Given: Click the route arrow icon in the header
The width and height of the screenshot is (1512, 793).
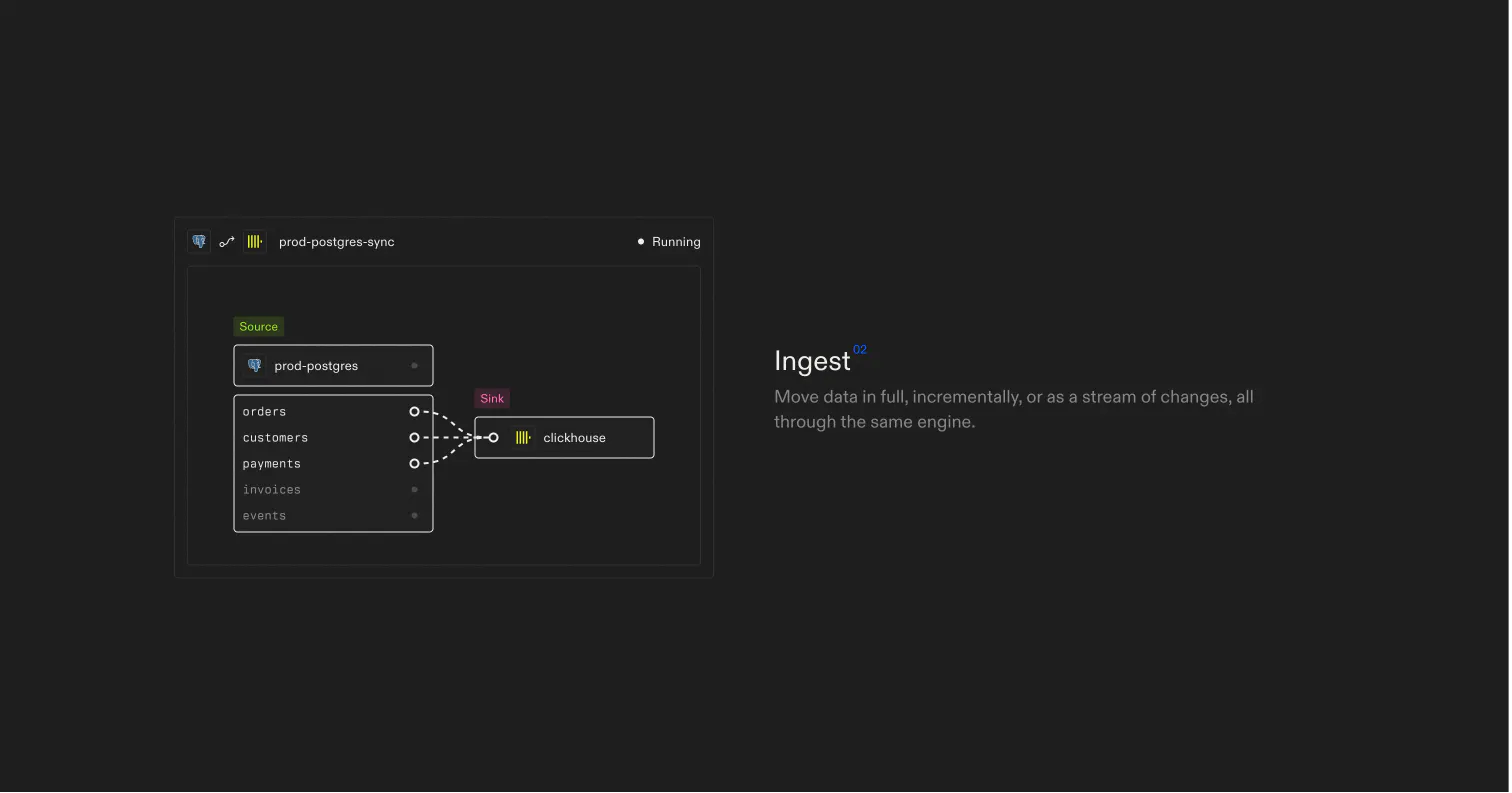Looking at the screenshot, I should click(x=227, y=242).
